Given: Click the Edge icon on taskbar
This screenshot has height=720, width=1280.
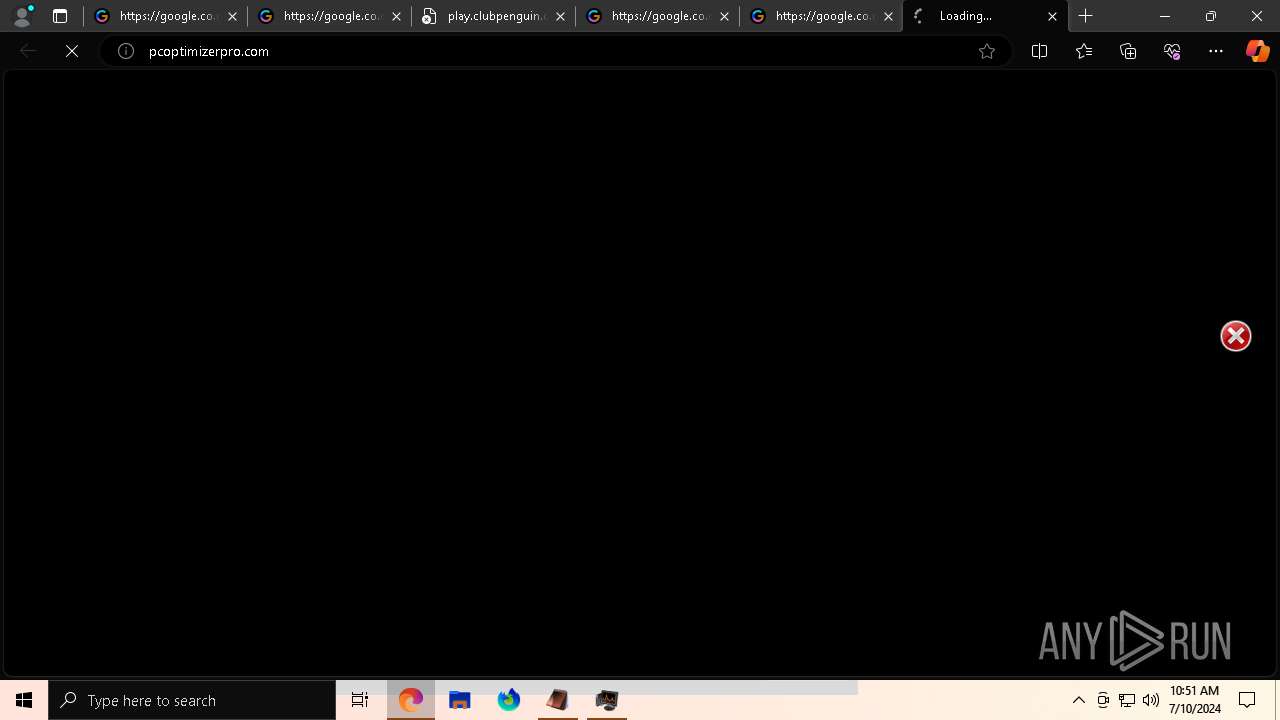Looking at the screenshot, I should tap(411, 700).
